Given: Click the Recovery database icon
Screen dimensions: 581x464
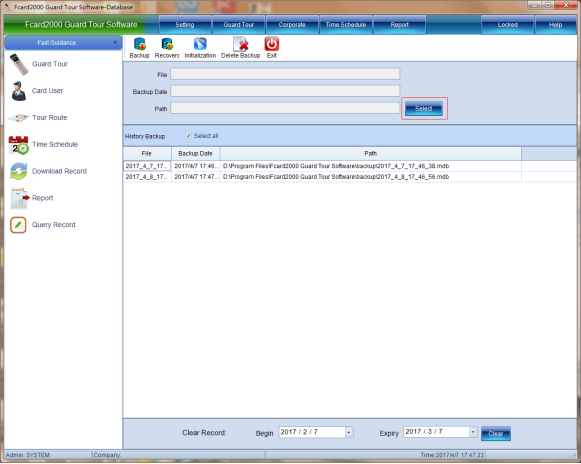Looking at the screenshot, I should click(x=167, y=44).
